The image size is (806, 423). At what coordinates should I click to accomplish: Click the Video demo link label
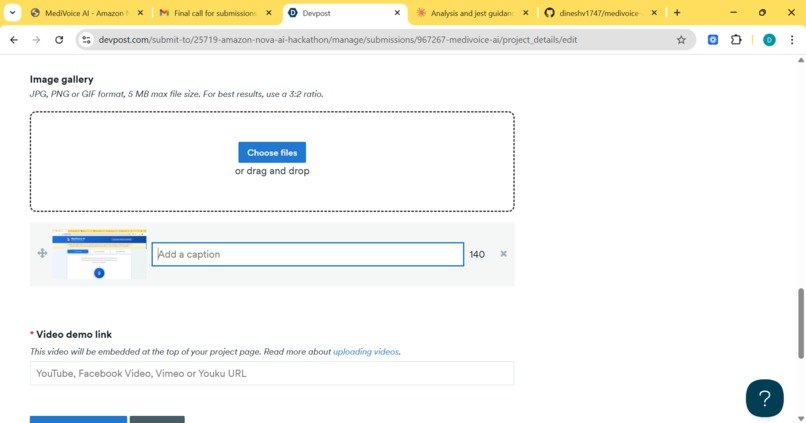(x=74, y=334)
